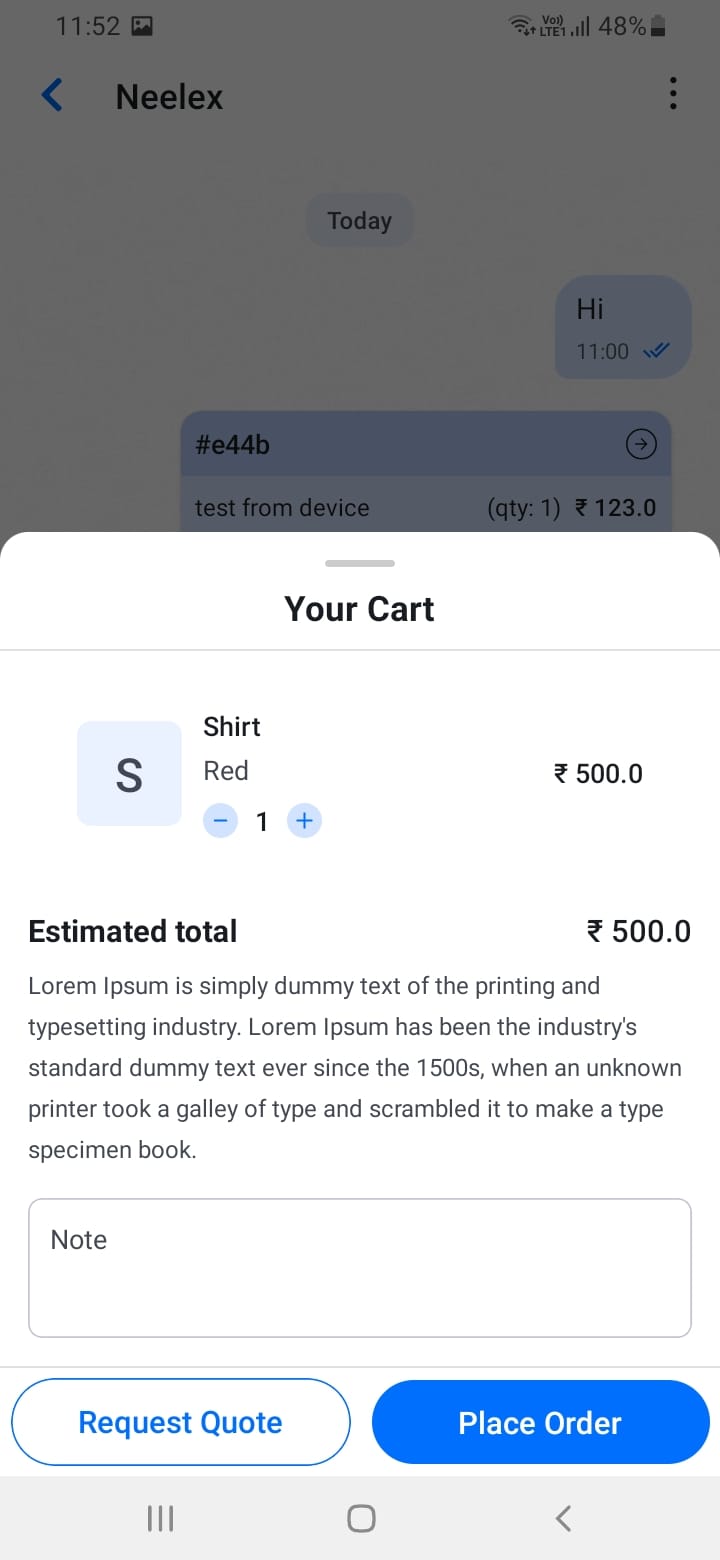Tap the Shirt 'S' thumbnail
Screen dimensions: 720x1560
129,774
